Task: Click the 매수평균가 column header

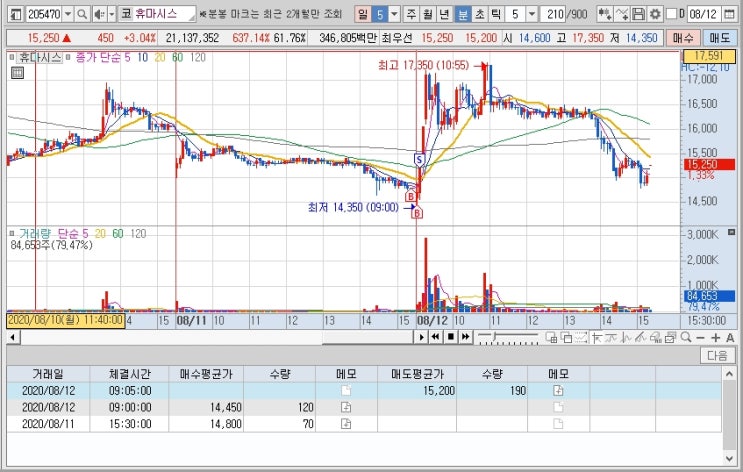Action: (x=206, y=374)
